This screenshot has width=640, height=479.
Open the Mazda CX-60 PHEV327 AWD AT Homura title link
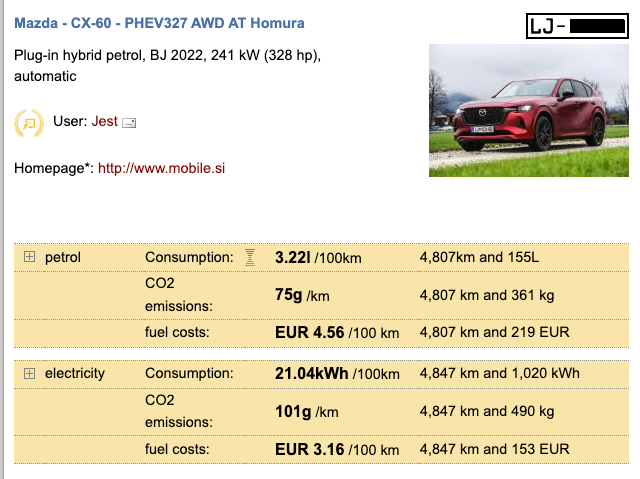click(159, 23)
